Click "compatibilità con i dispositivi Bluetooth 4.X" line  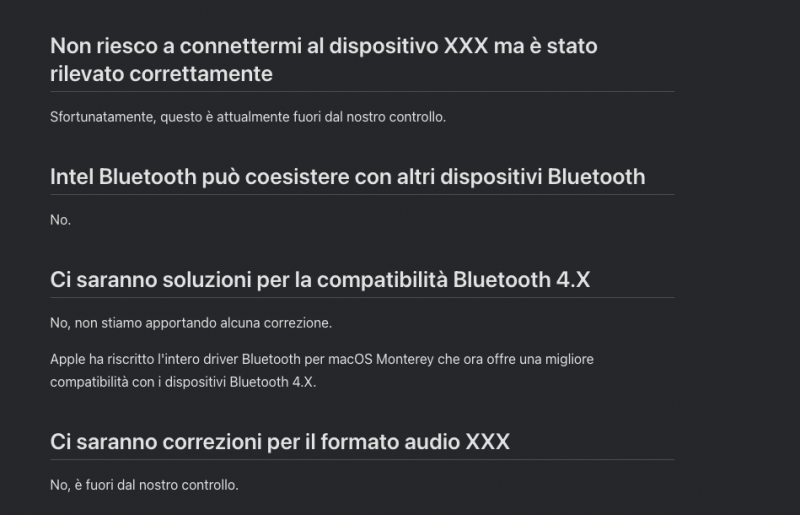point(183,382)
